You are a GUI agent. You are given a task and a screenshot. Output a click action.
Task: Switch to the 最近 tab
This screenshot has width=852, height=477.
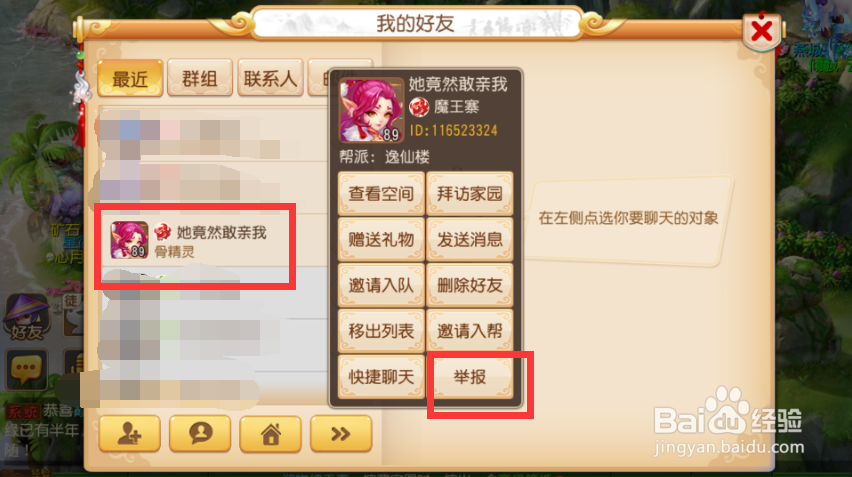(x=130, y=79)
